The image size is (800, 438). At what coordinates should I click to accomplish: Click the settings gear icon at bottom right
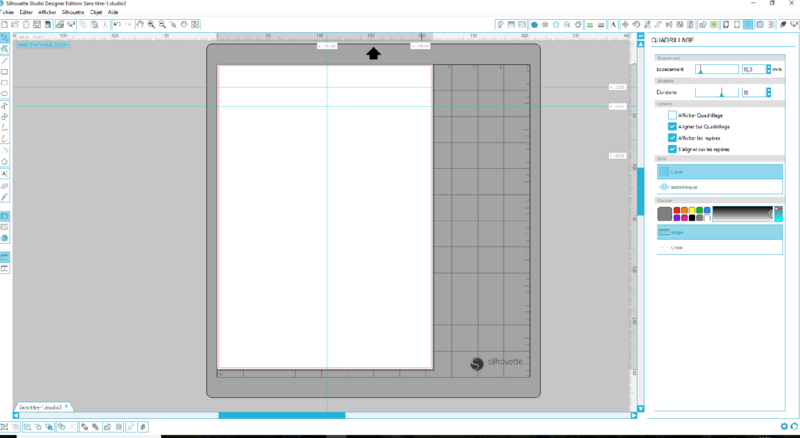coord(784,426)
